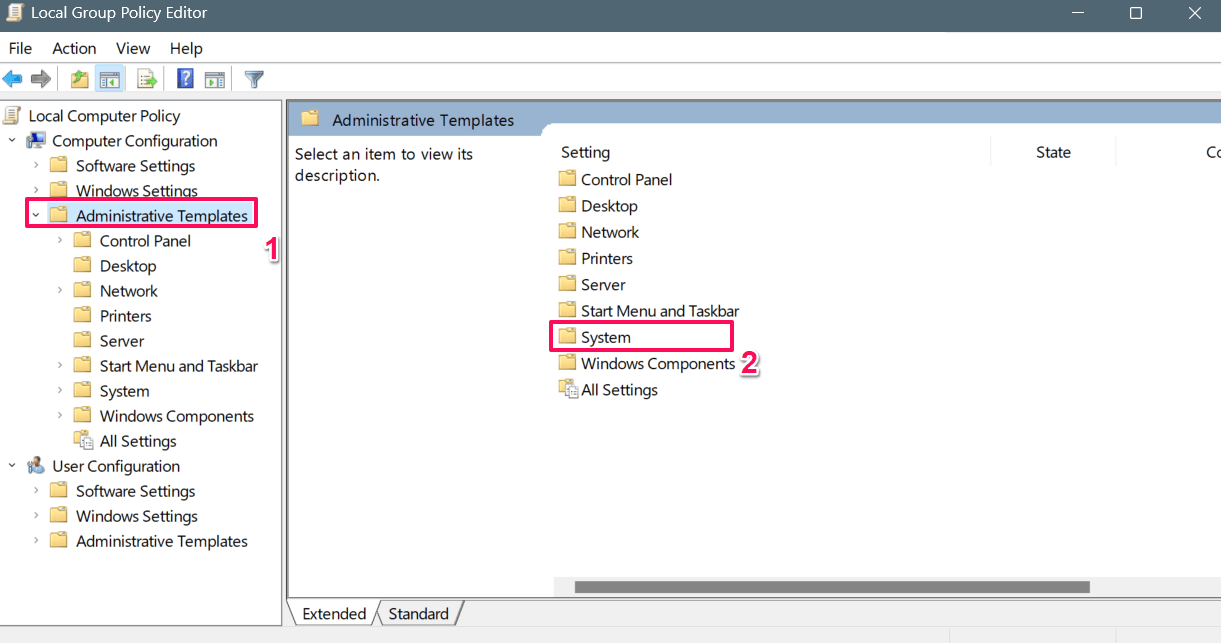Viewport: 1221px width, 643px height.
Task: Expand the Control Panel tree node
Action: click(60, 240)
